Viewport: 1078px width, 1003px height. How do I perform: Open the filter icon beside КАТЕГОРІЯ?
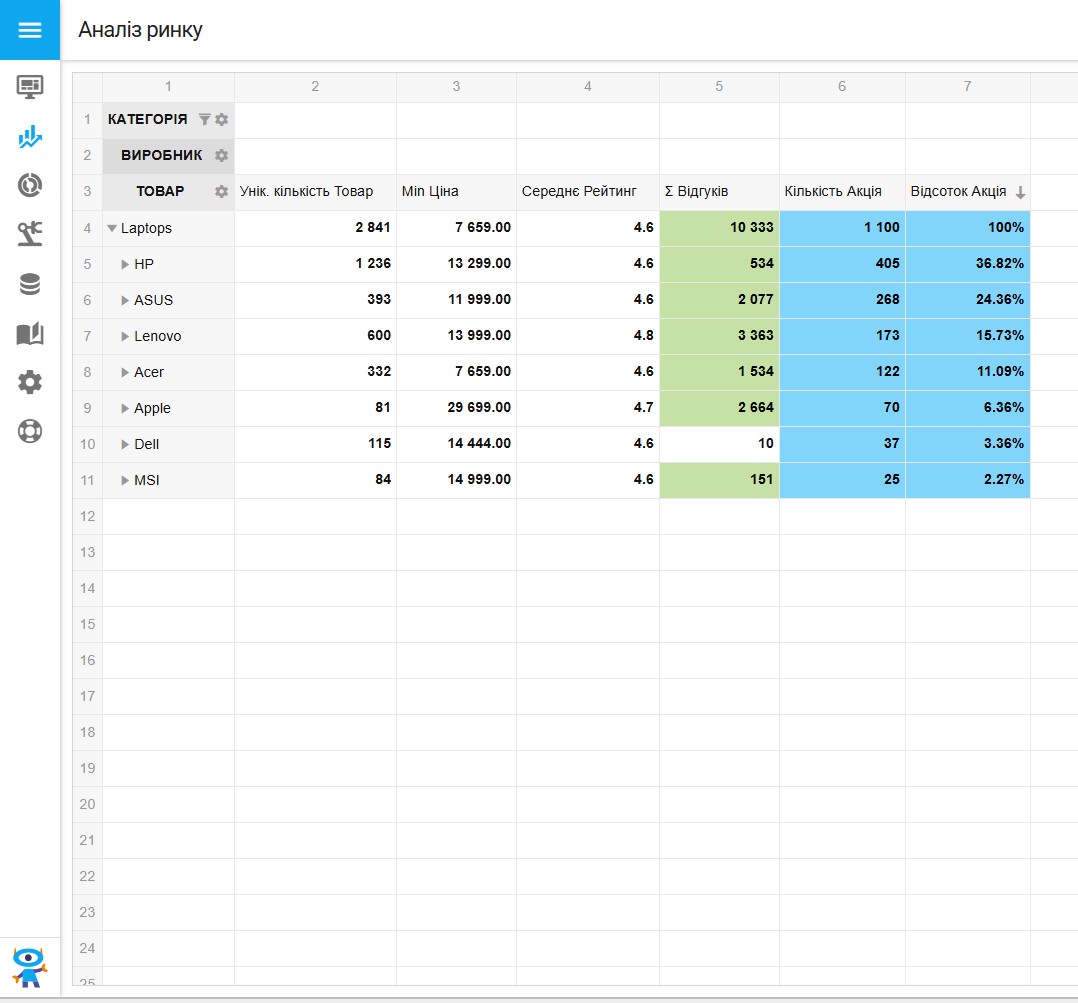tap(205, 120)
